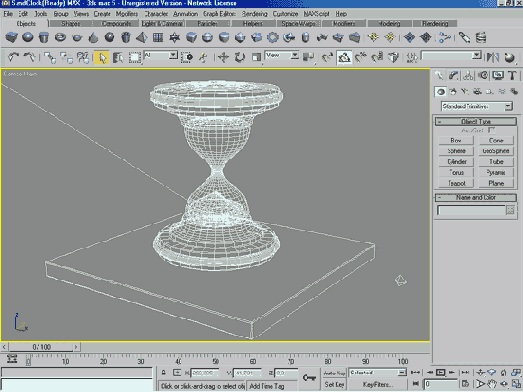Collapse the Object Type rollout
The width and height of the screenshot is (523, 392).
pyautogui.click(x=476, y=122)
